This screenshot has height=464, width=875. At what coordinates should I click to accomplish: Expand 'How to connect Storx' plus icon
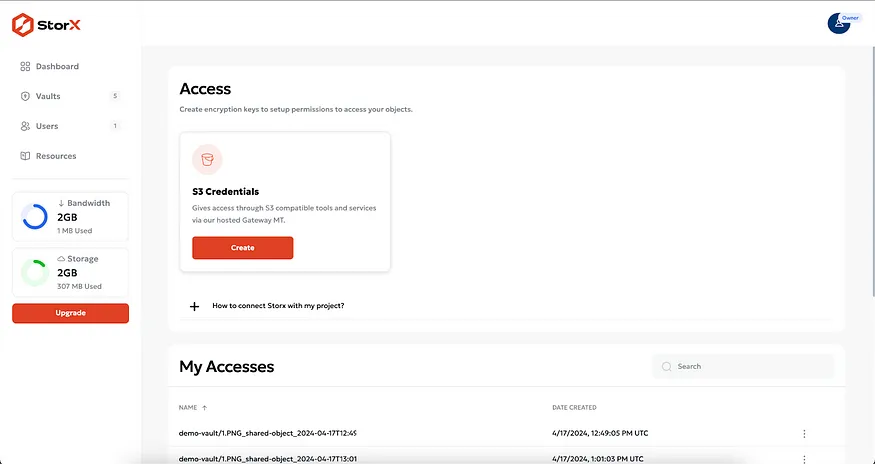point(195,306)
